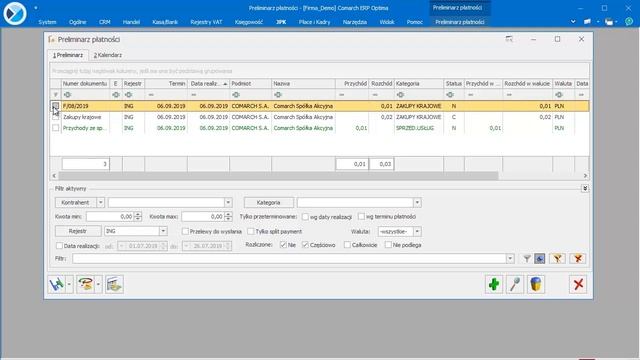Clear filter with red X funnel icon

[x=578, y=258]
